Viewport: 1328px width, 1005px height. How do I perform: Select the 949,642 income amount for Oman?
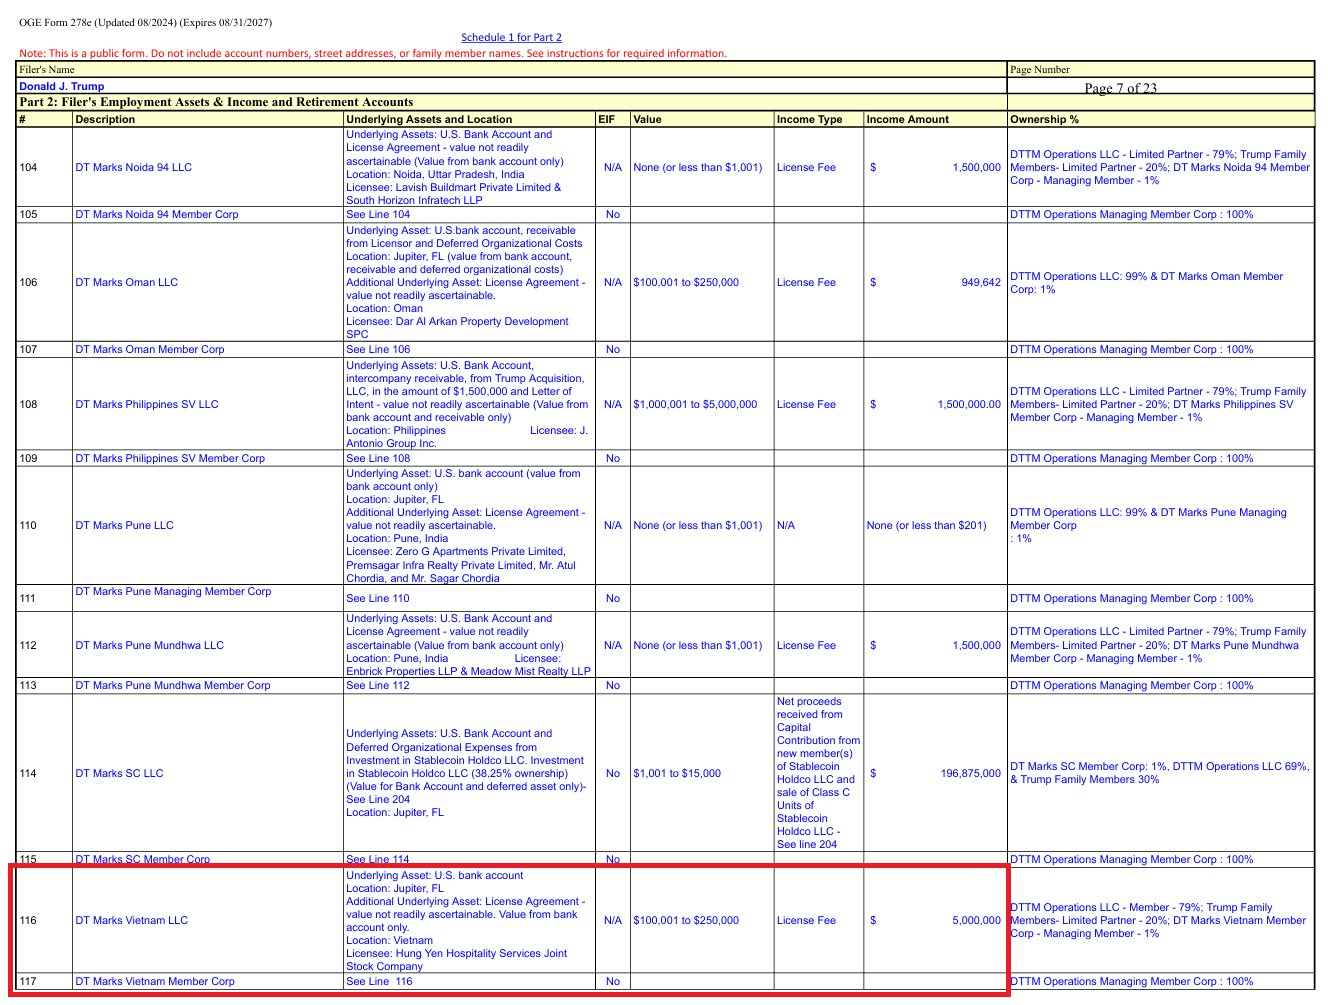(x=981, y=282)
